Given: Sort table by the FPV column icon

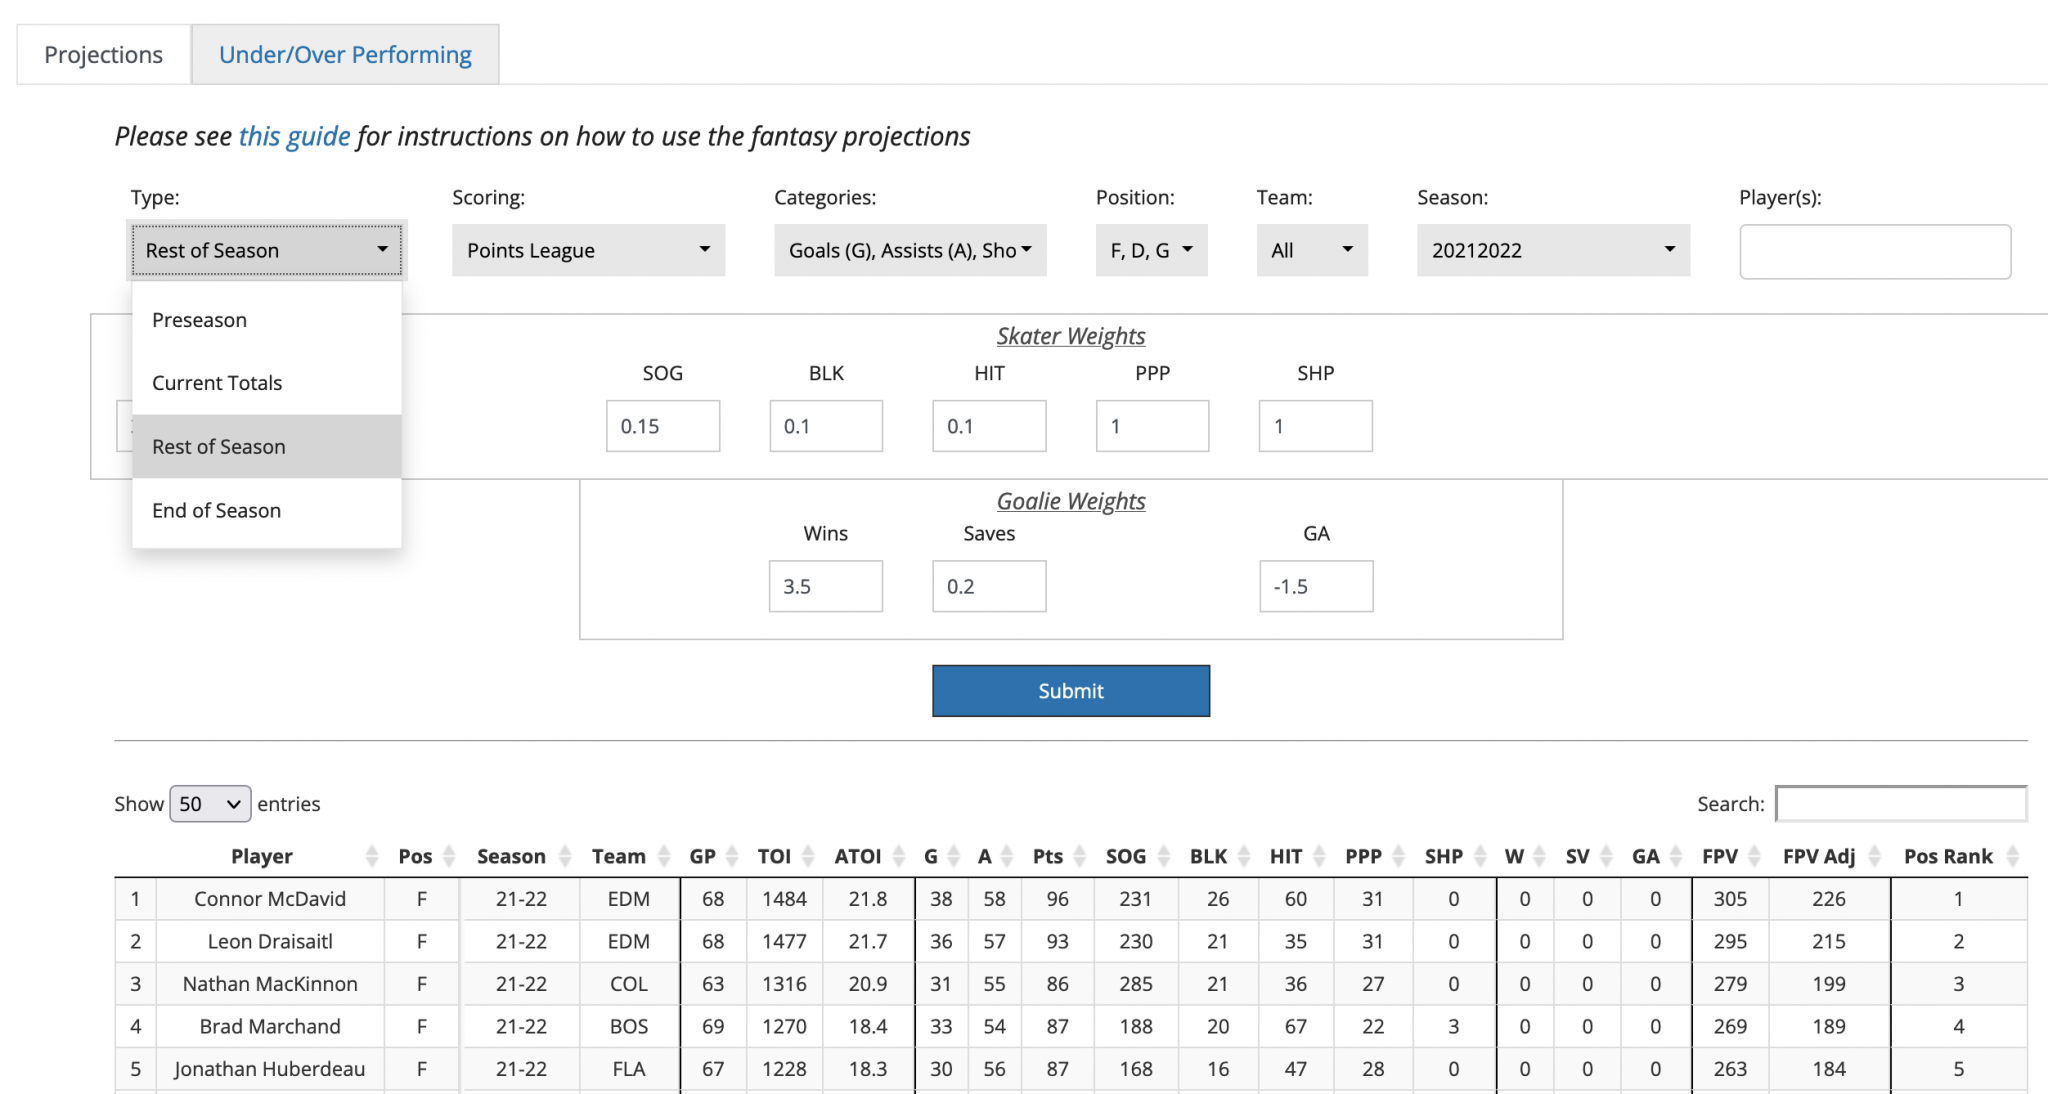Looking at the screenshot, I should [1754, 856].
